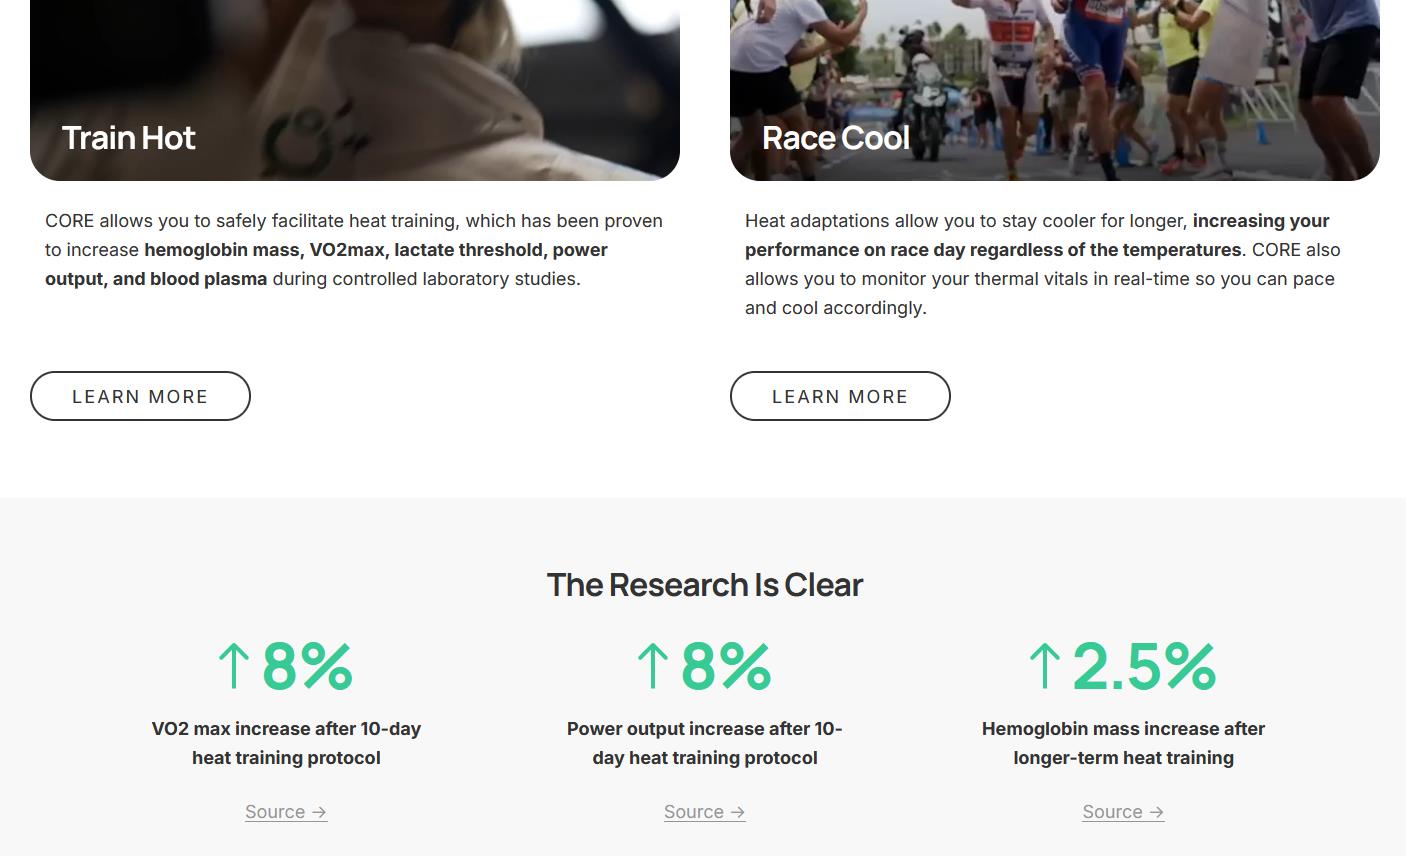Click the Race Cool card photo
Screen dimensions: 1406x856
[x=1055, y=70]
